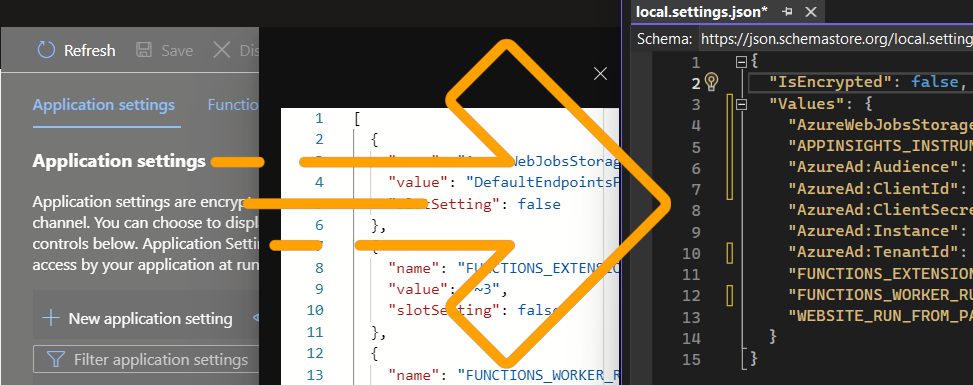Collapse the Values object on line 3

740,105
